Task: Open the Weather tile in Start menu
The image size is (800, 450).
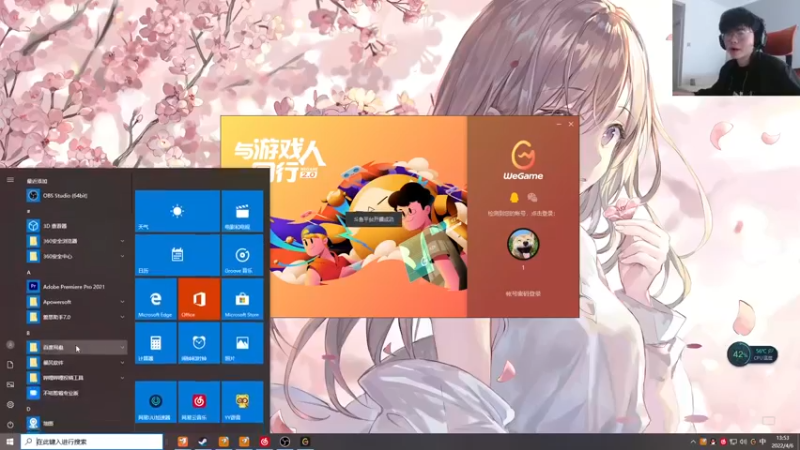Action: tap(178, 211)
